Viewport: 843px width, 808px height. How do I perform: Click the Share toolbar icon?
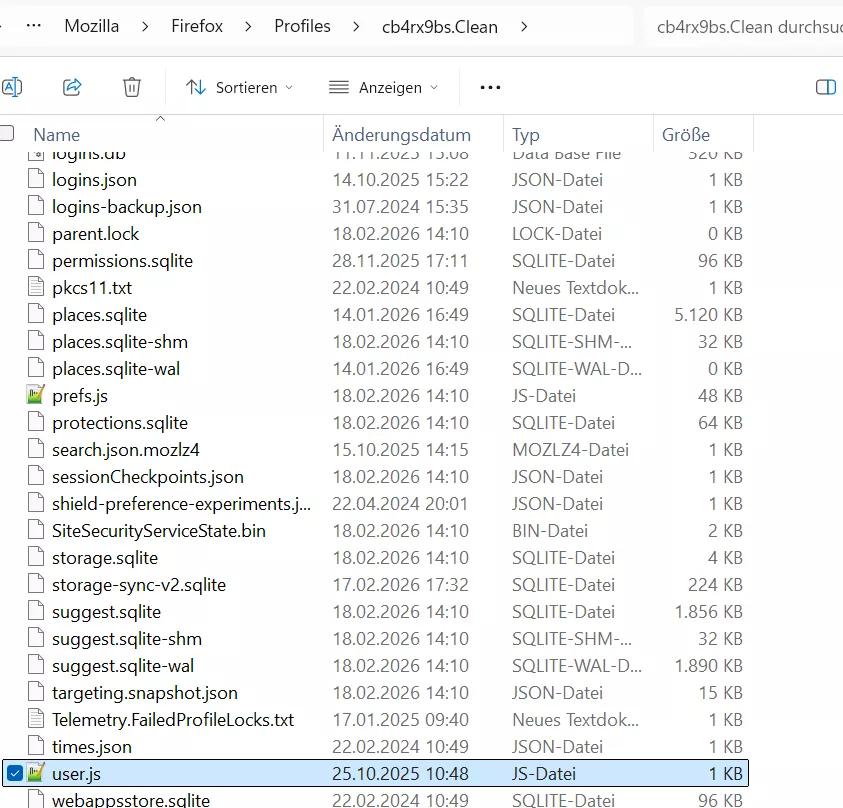coord(72,87)
